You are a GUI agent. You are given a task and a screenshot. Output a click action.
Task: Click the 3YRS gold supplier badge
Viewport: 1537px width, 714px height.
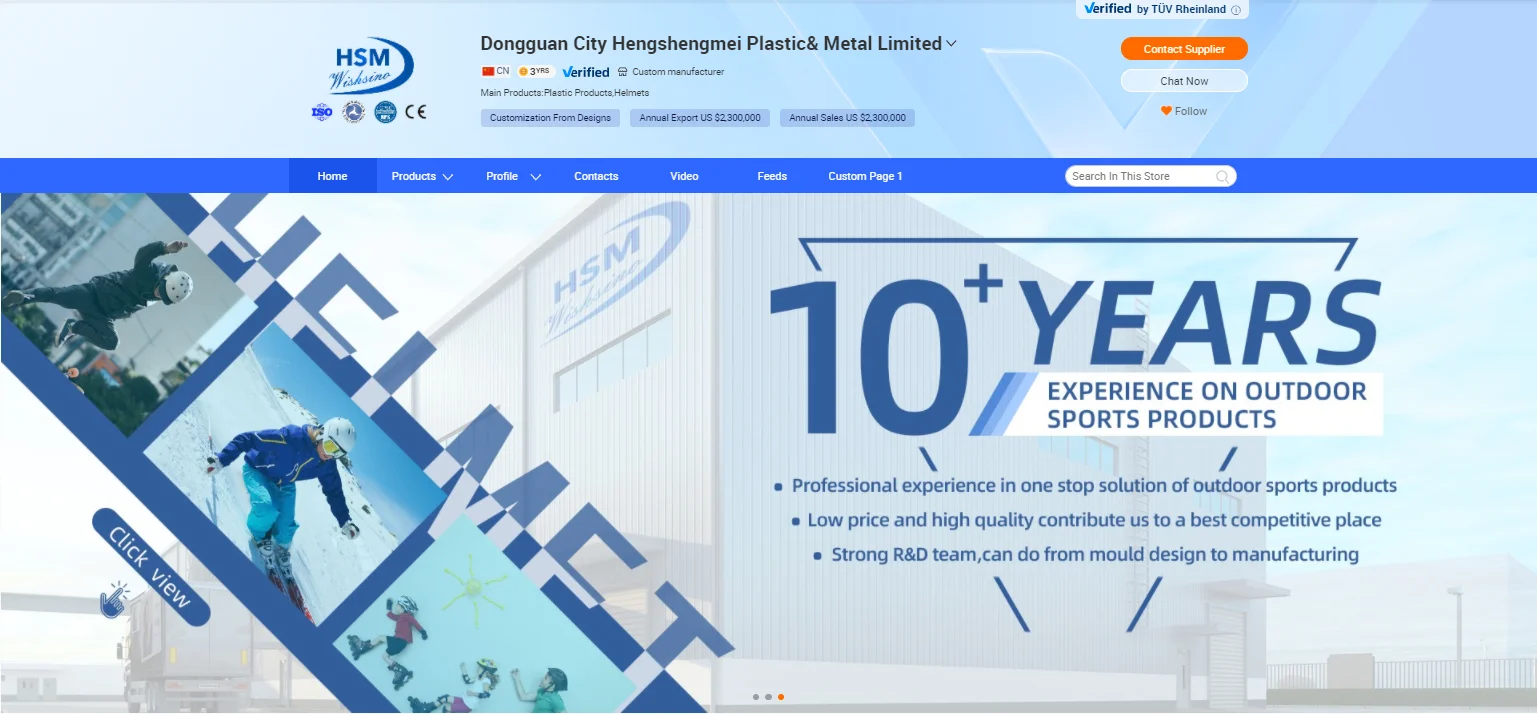tap(536, 72)
